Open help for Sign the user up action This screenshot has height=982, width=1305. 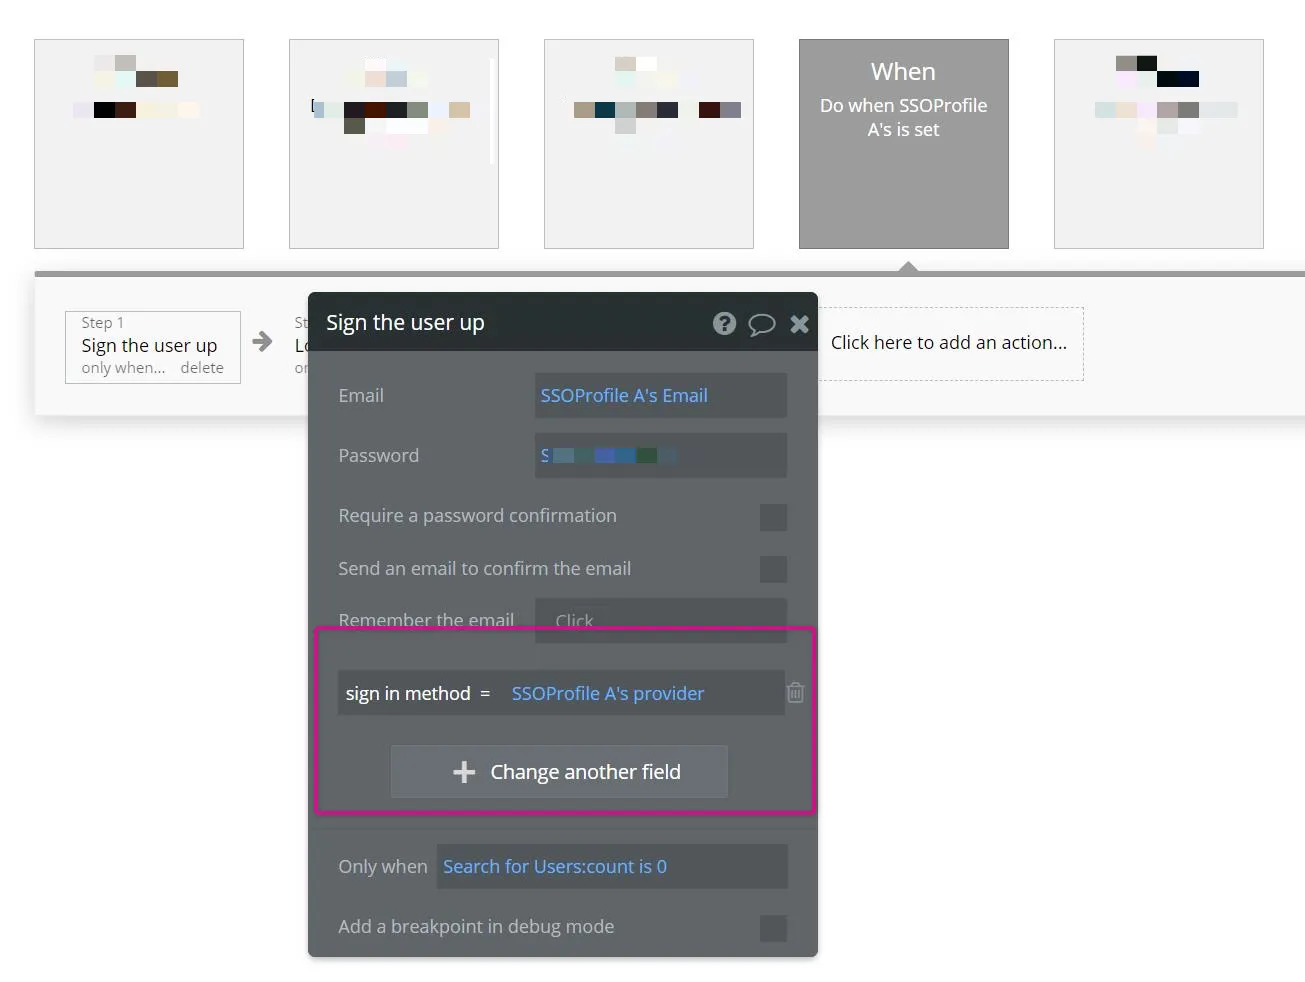point(724,323)
